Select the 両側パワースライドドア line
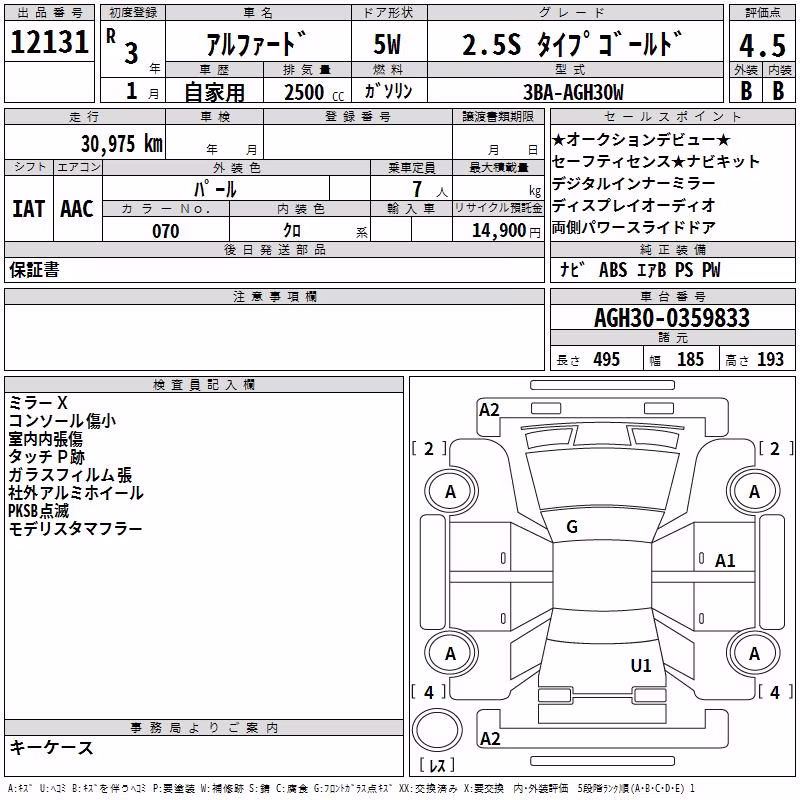Screen dimensions: 800x800 tap(634, 227)
